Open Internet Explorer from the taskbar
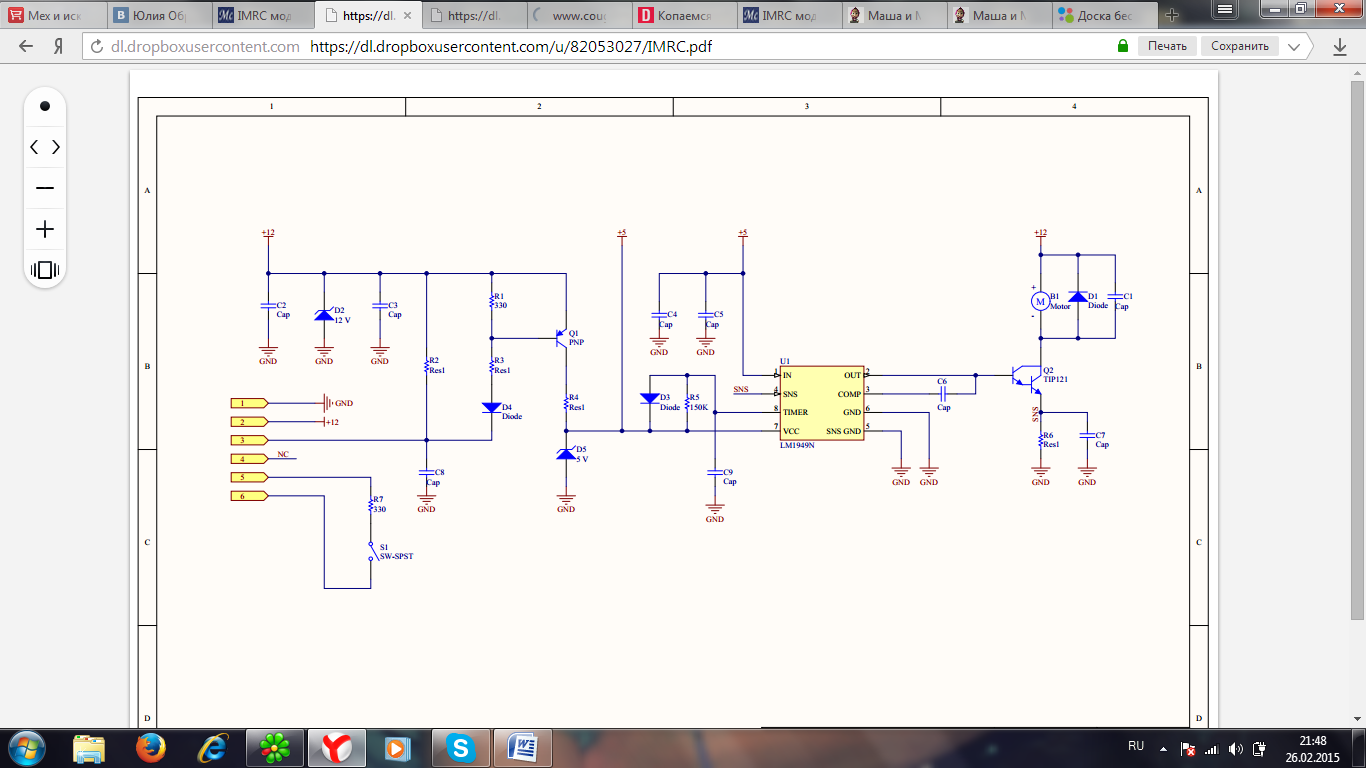 tap(212, 747)
